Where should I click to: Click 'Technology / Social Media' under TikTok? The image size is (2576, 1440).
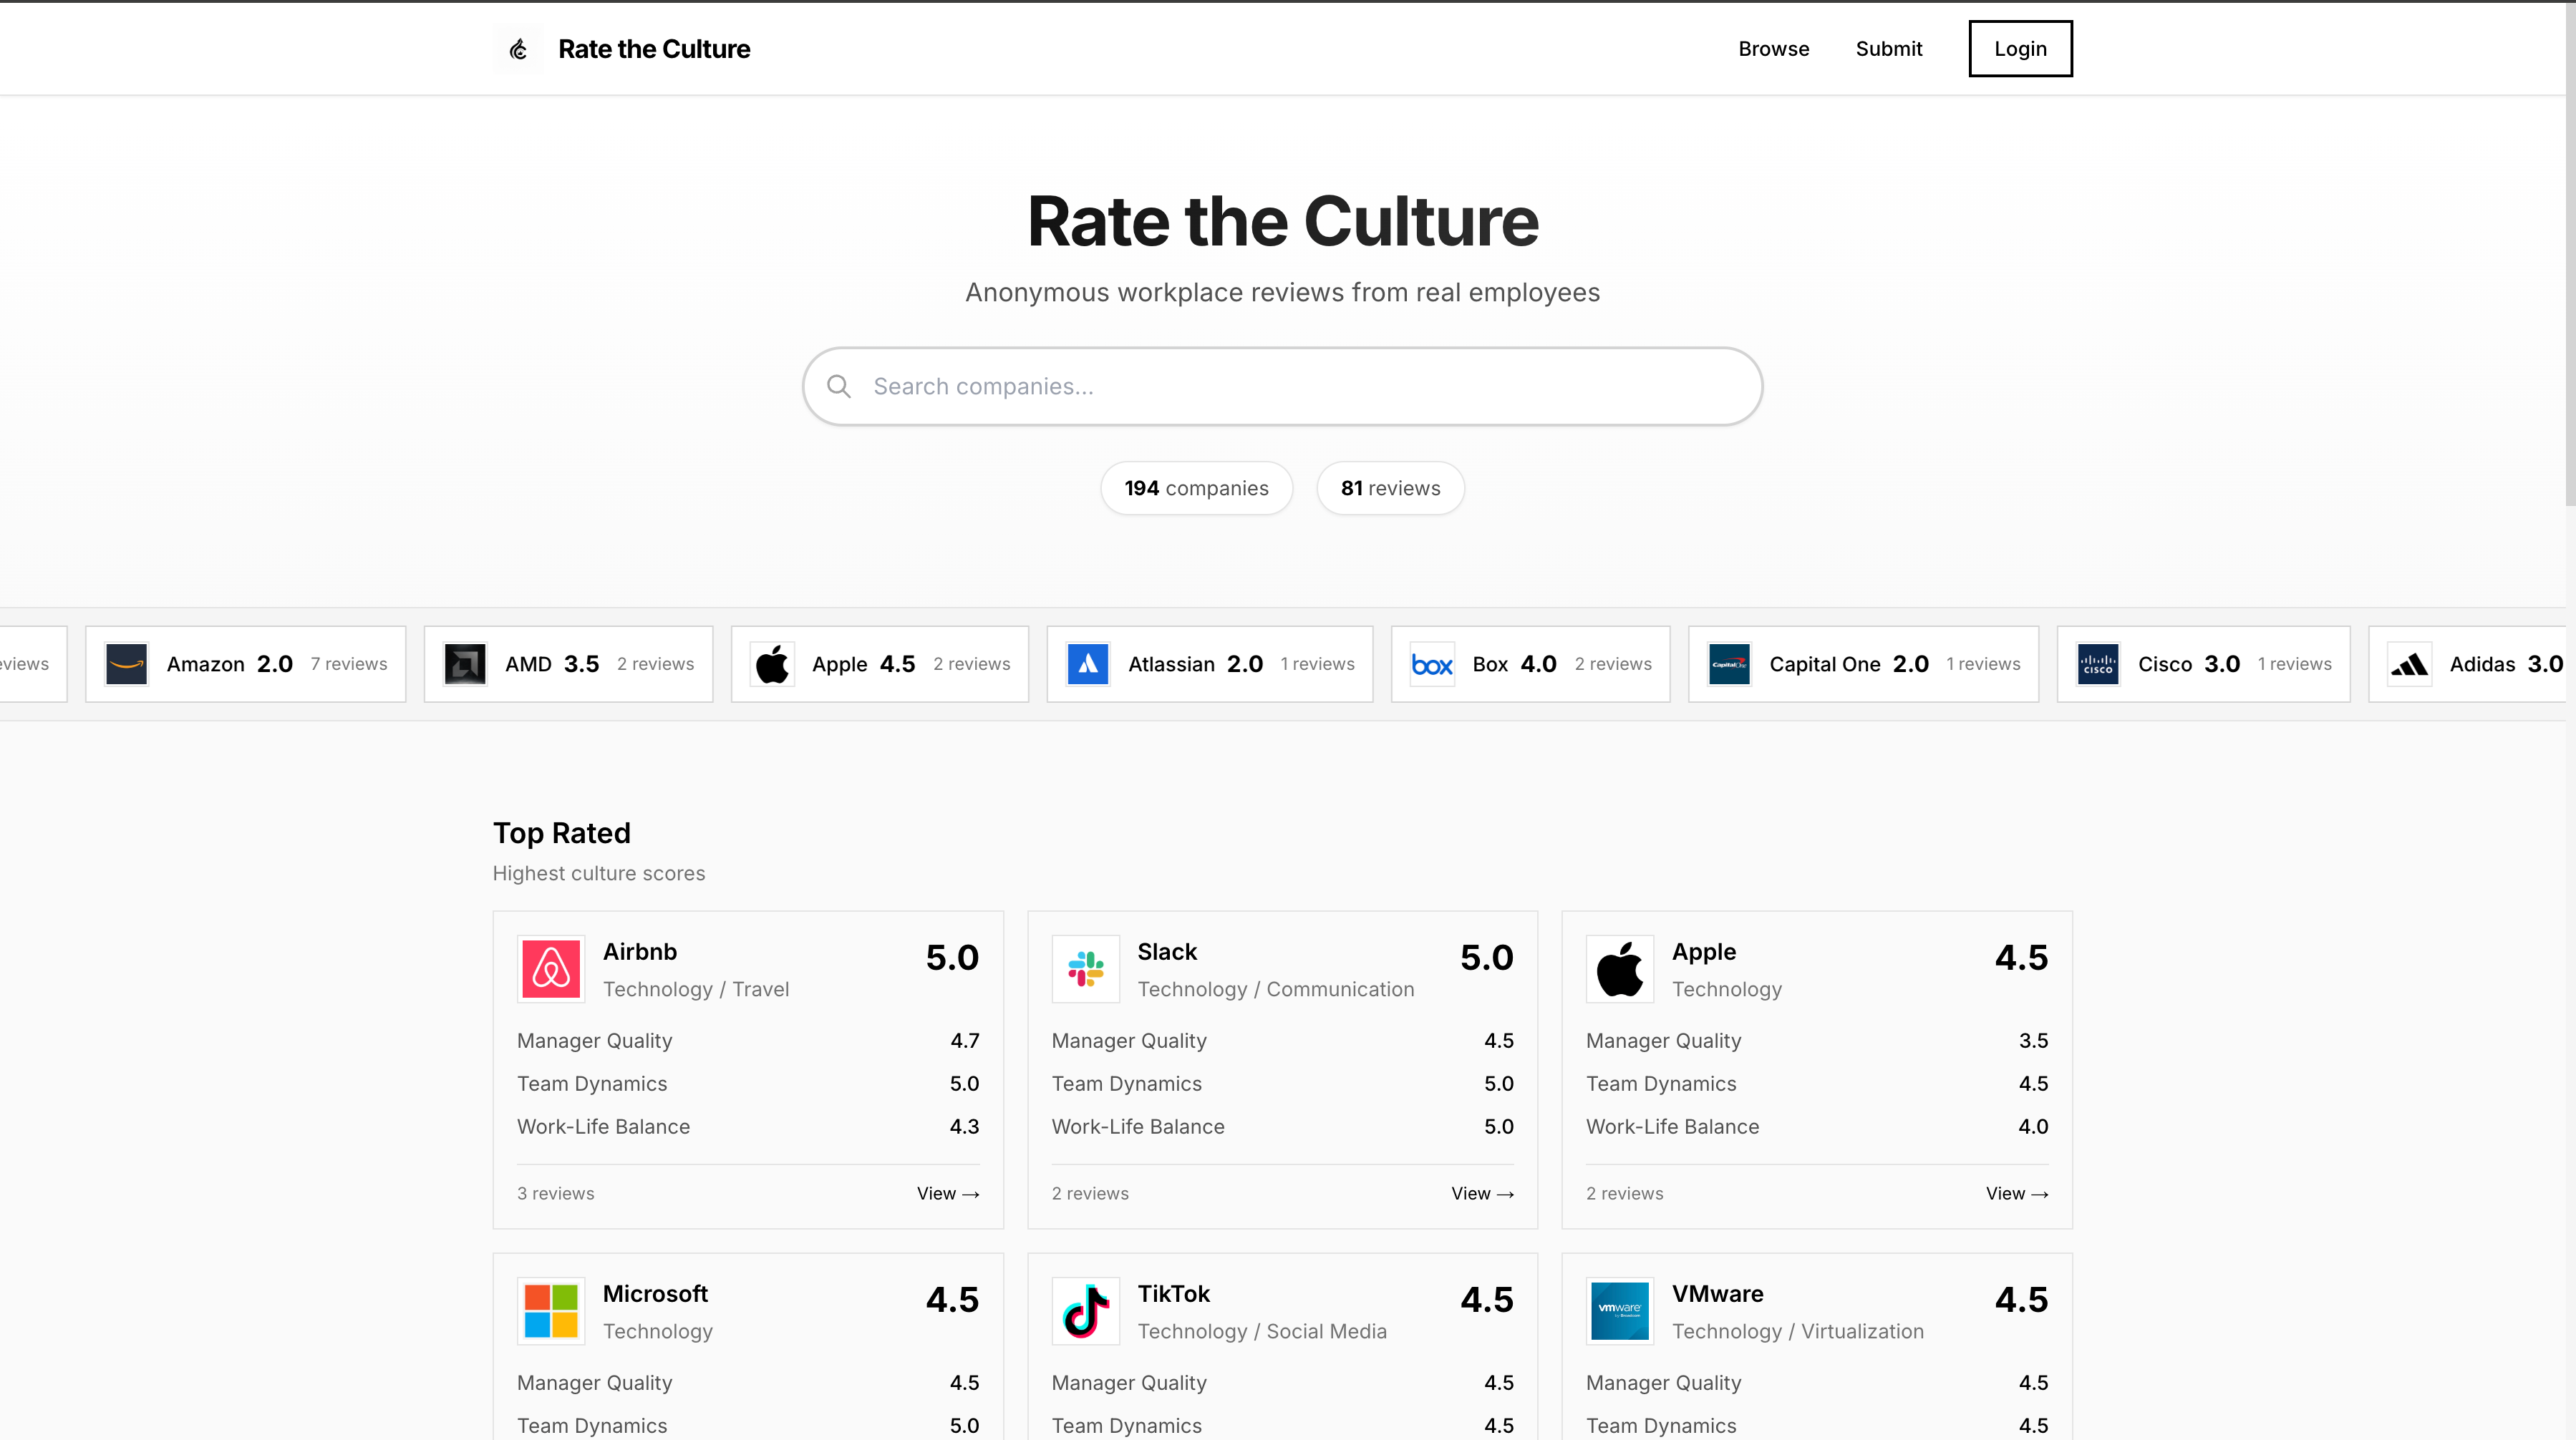pos(1262,1331)
